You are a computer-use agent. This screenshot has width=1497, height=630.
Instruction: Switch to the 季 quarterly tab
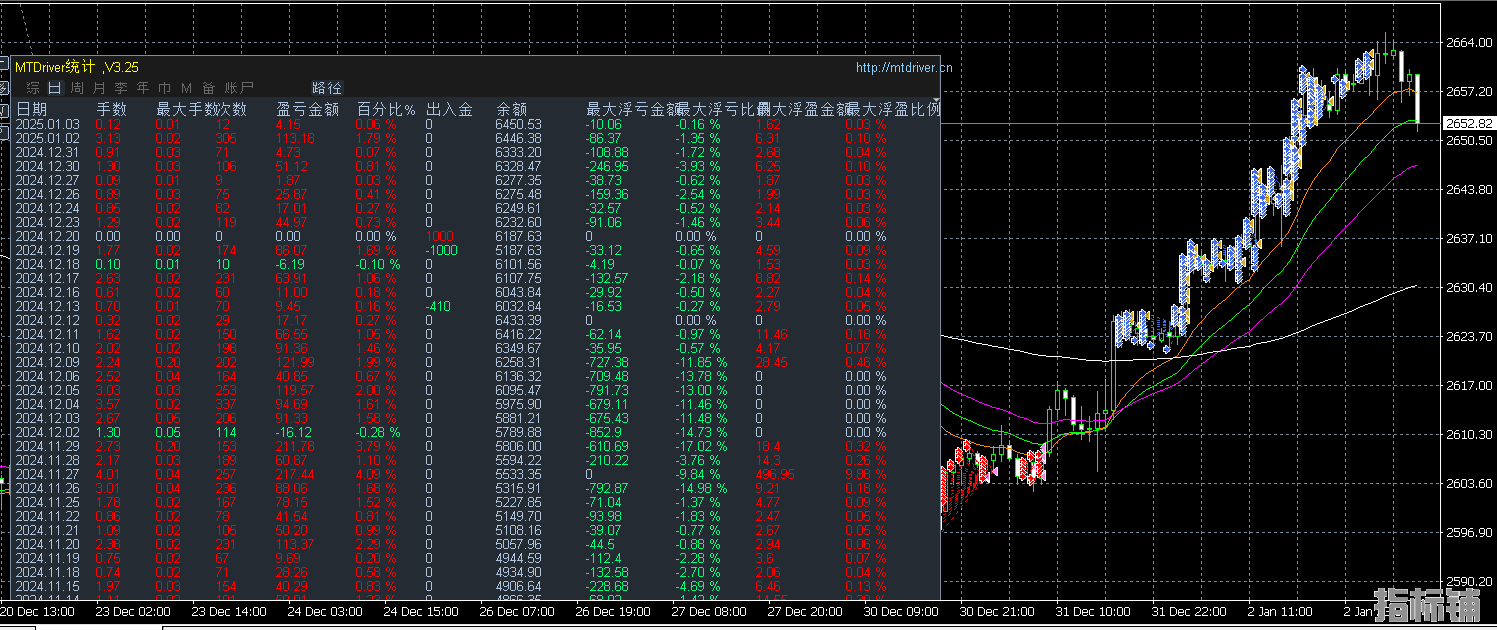120,88
